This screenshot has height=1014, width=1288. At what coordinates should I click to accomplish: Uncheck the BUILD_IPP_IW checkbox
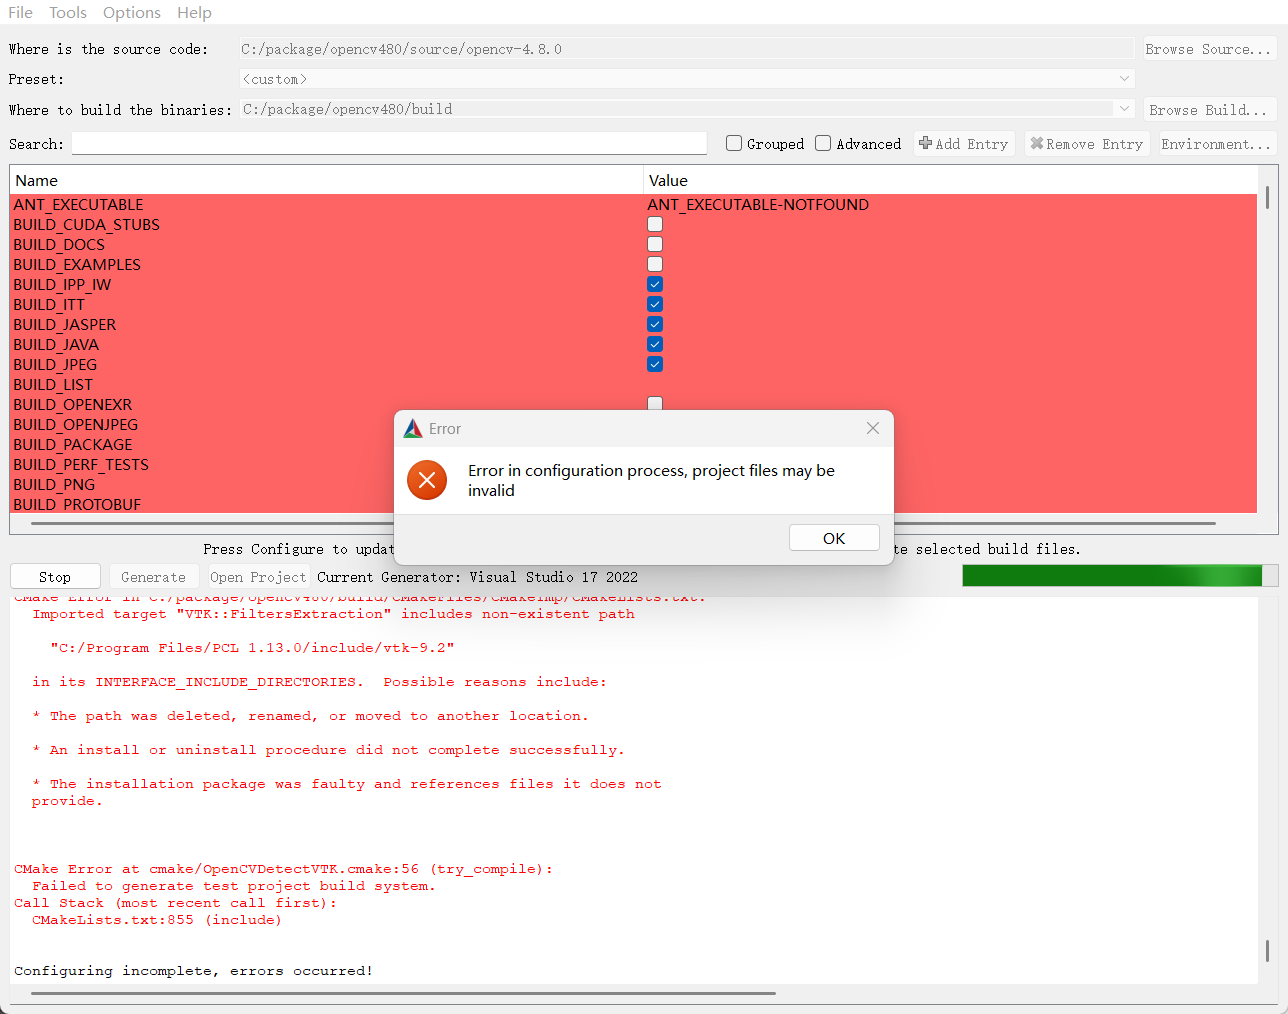pyautogui.click(x=655, y=284)
